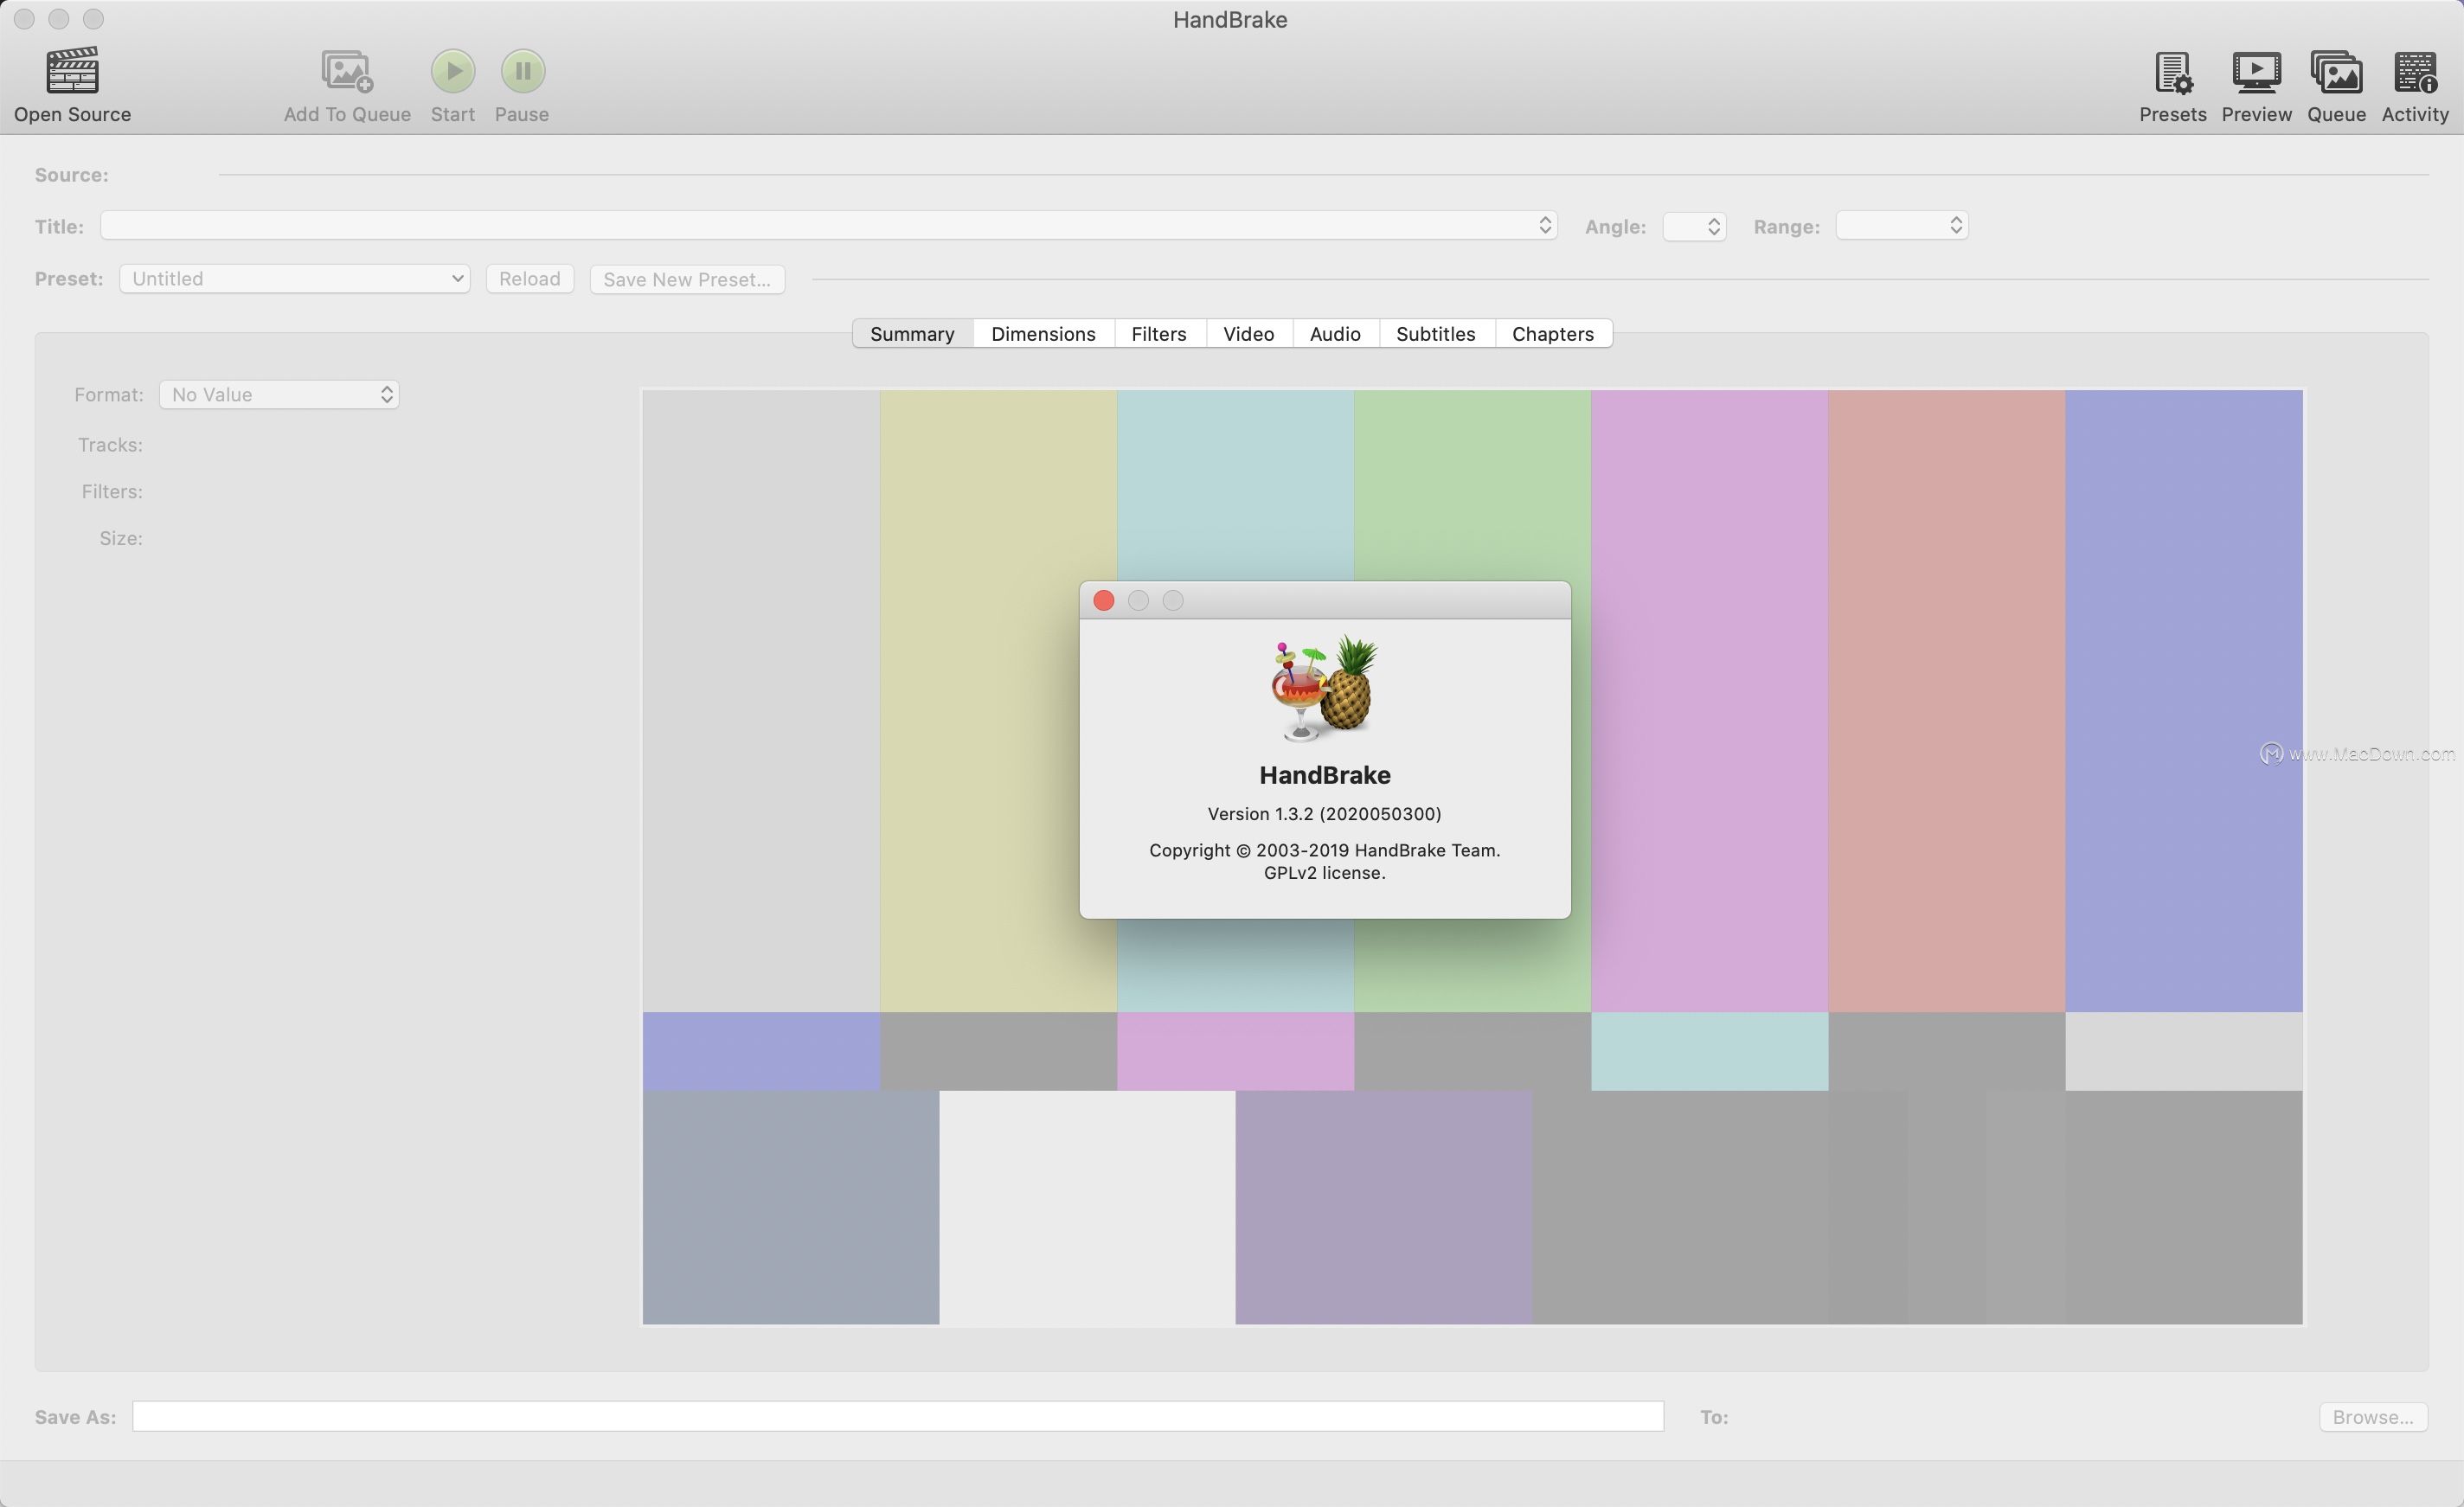Click the Add To Queue icon
This screenshot has width=2464, height=1507.
pos(347,71)
